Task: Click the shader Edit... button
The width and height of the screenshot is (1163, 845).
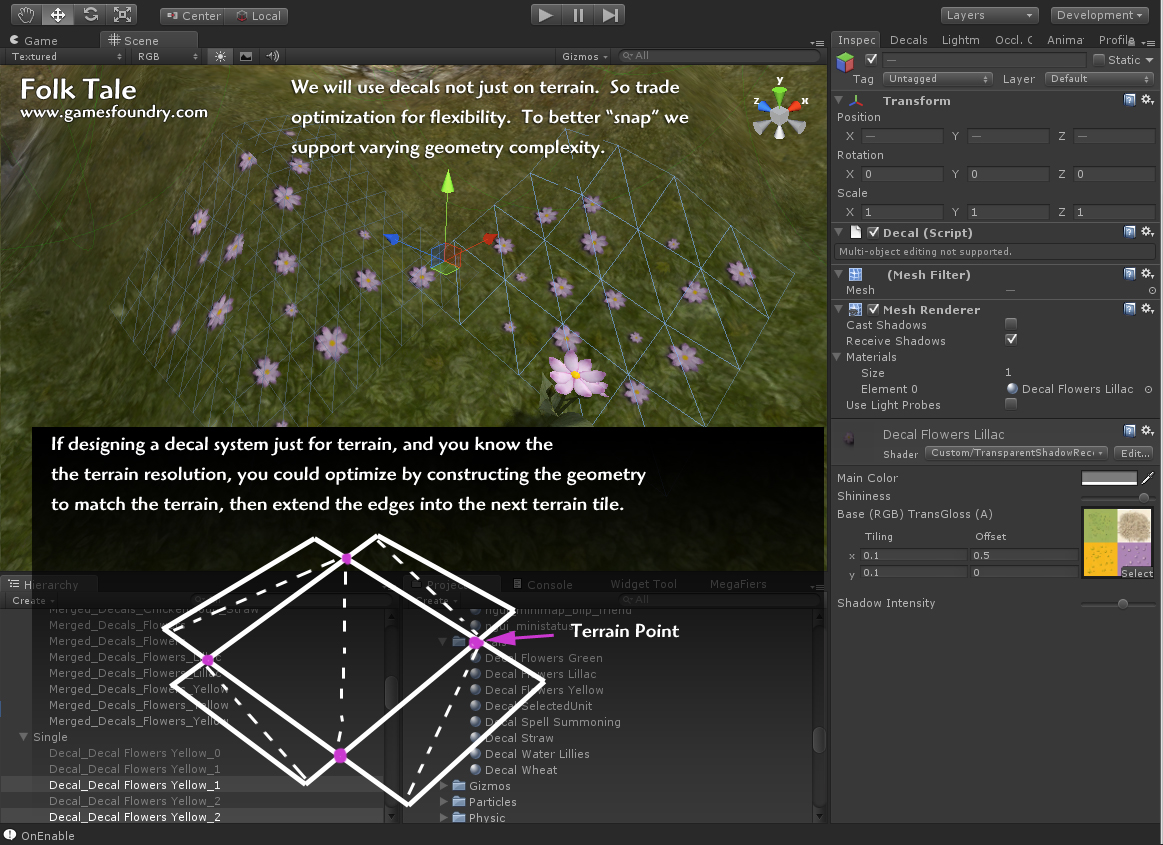Action: coord(1135,453)
